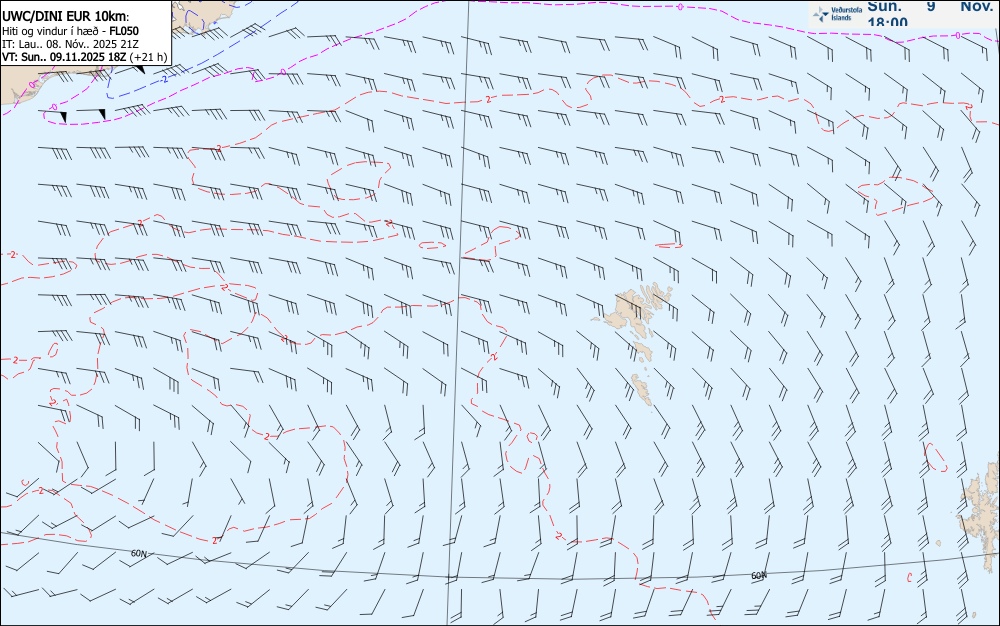Click the "UWC/DINI EUR 10km:" title text
This screenshot has width=1000, height=626.
[x=65, y=17]
